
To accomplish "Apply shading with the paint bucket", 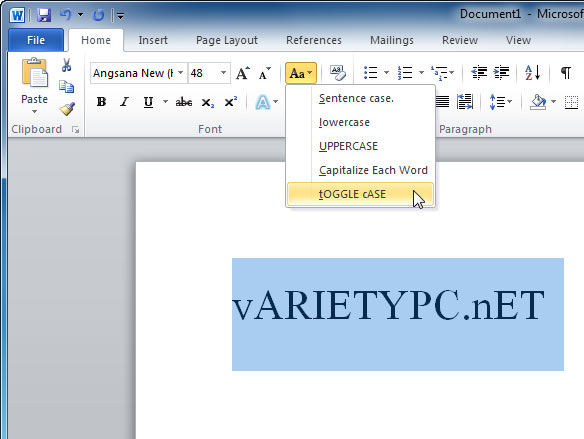I will [x=538, y=102].
